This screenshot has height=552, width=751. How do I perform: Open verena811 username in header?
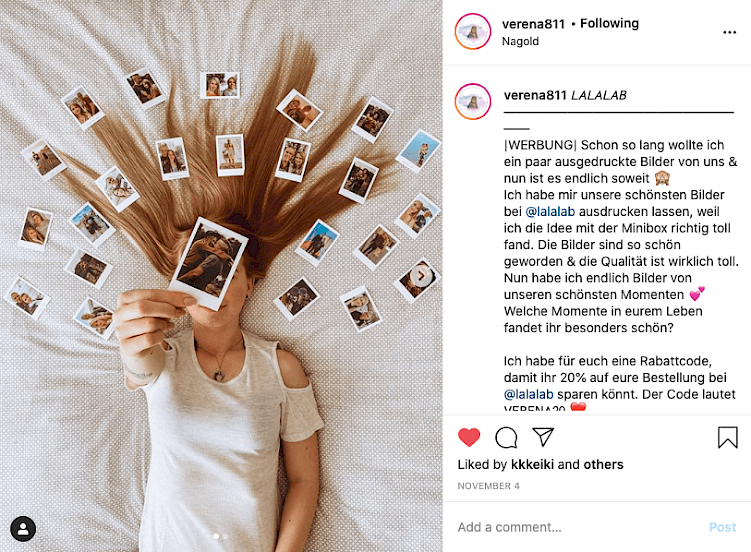pyautogui.click(x=534, y=24)
